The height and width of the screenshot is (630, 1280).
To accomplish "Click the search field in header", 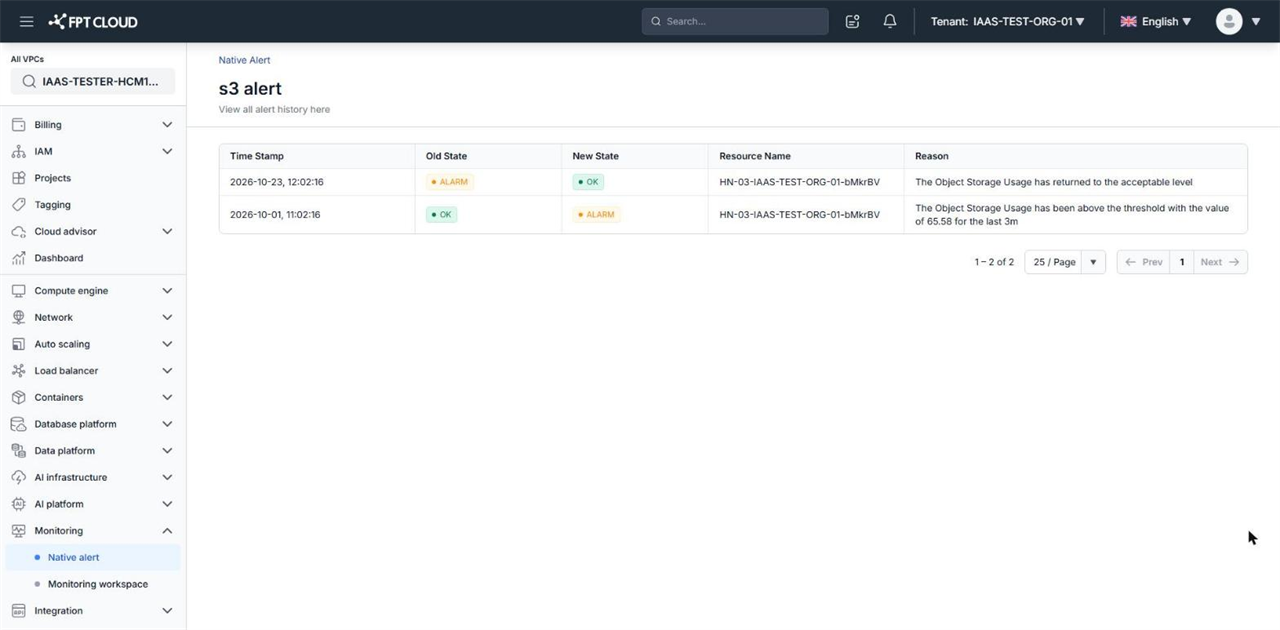I will pos(735,21).
